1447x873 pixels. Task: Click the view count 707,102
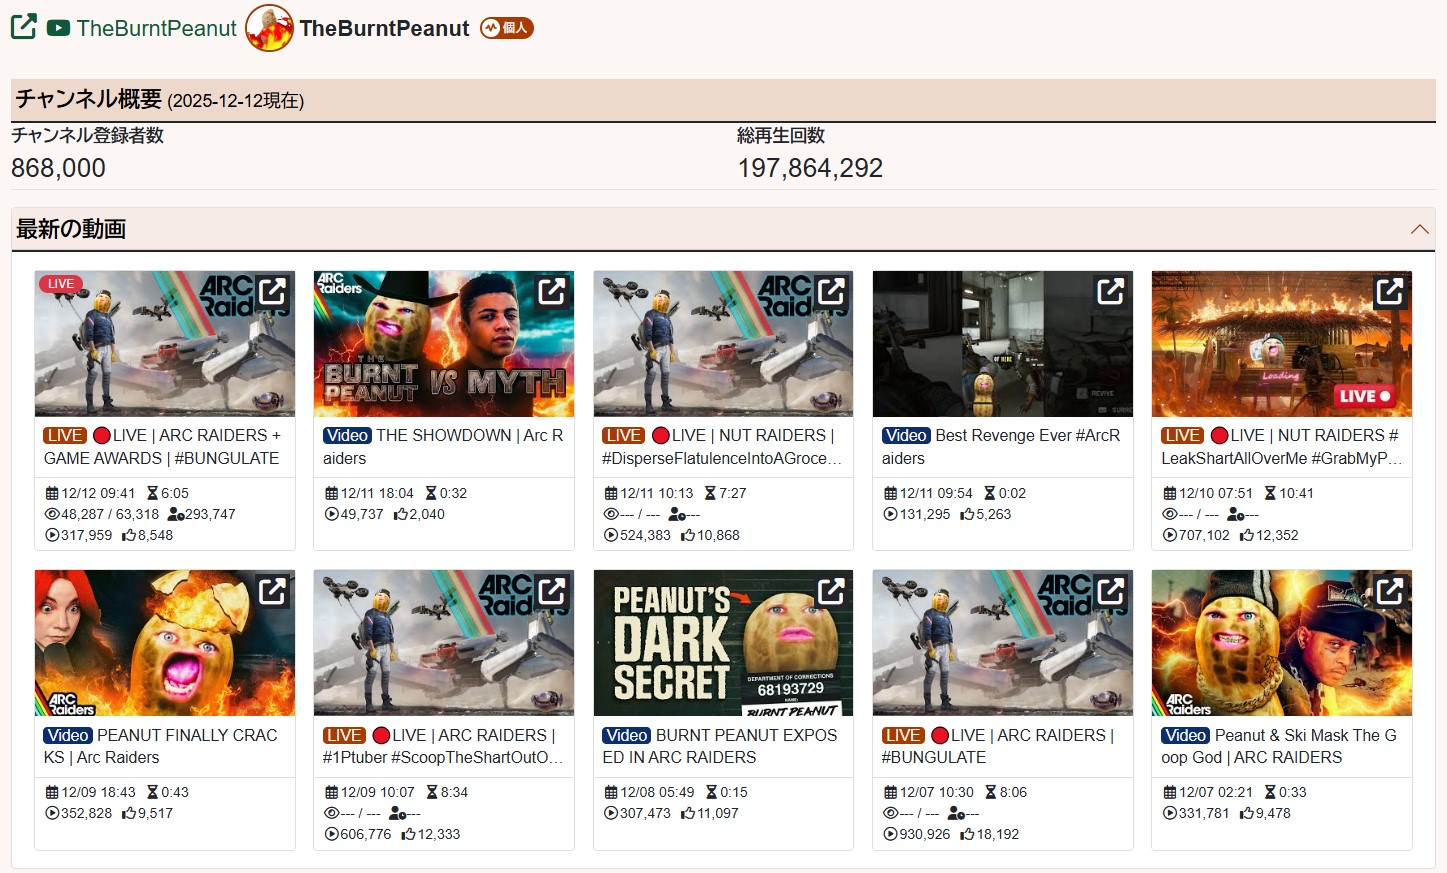1204,535
